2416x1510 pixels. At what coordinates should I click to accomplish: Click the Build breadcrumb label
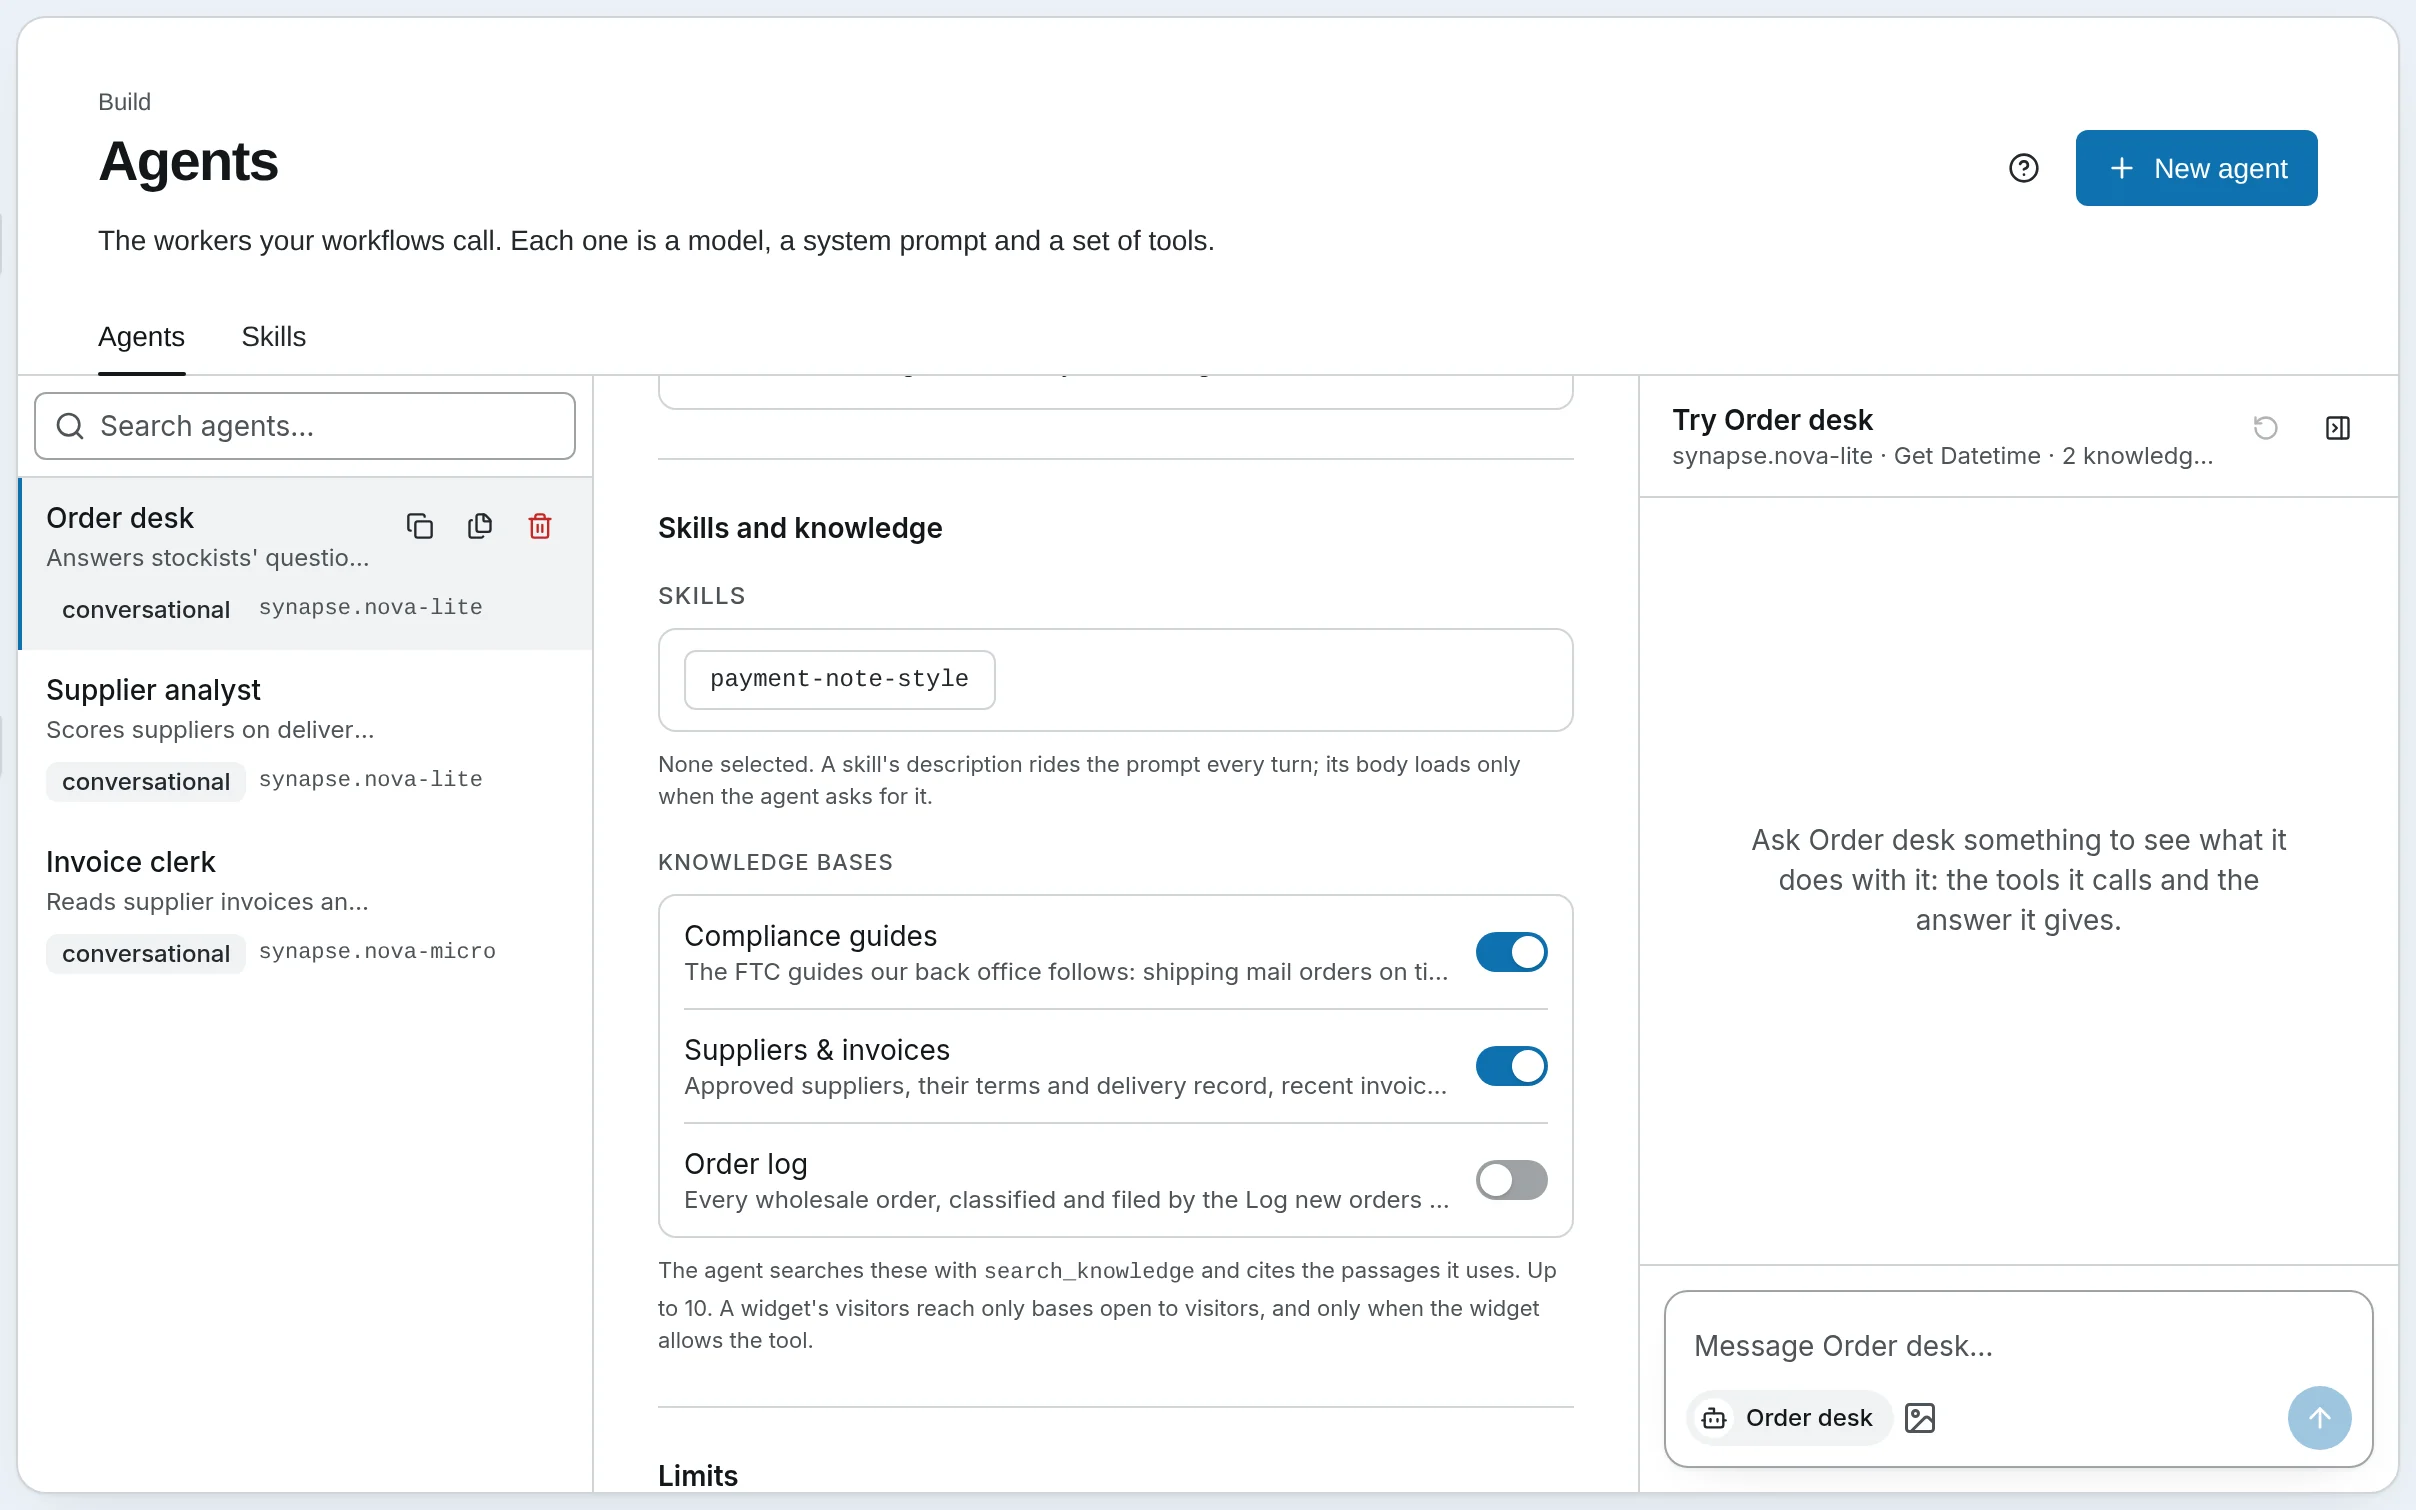[124, 102]
